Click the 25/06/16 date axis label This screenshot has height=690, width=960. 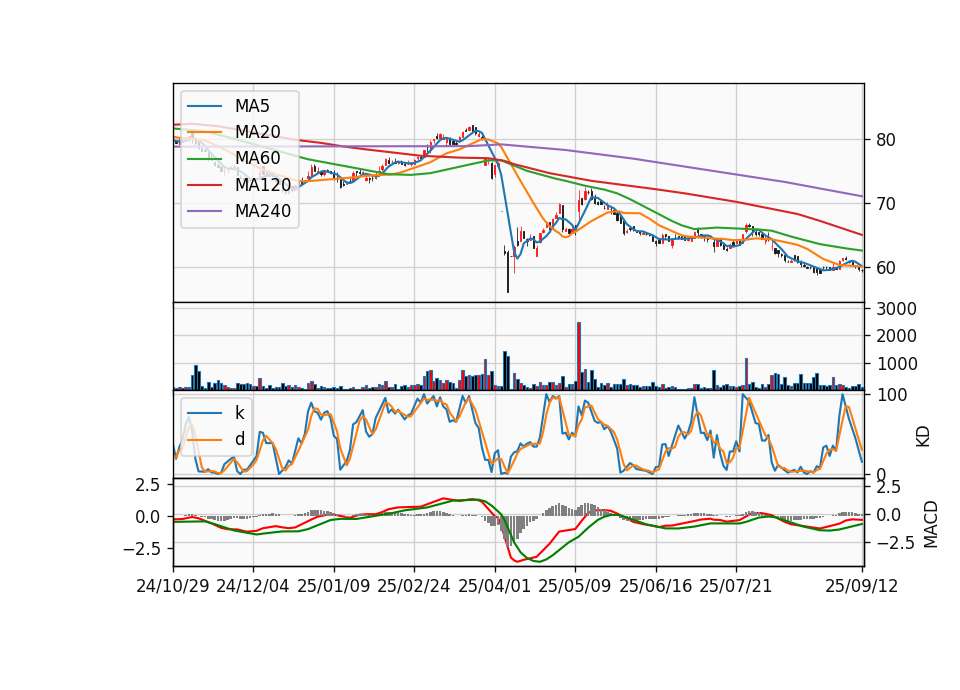[x=655, y=586]
